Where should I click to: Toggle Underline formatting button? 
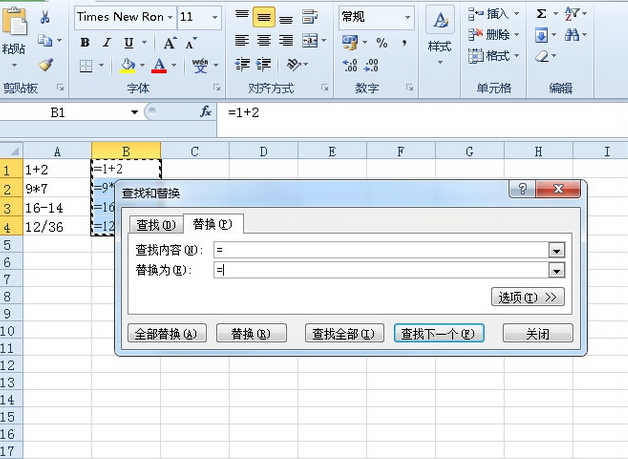point(129,43)
